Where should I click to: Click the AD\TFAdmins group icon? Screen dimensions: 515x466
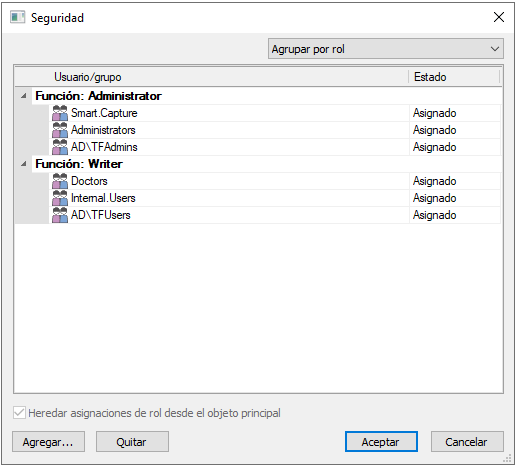[x=60, y=147]
